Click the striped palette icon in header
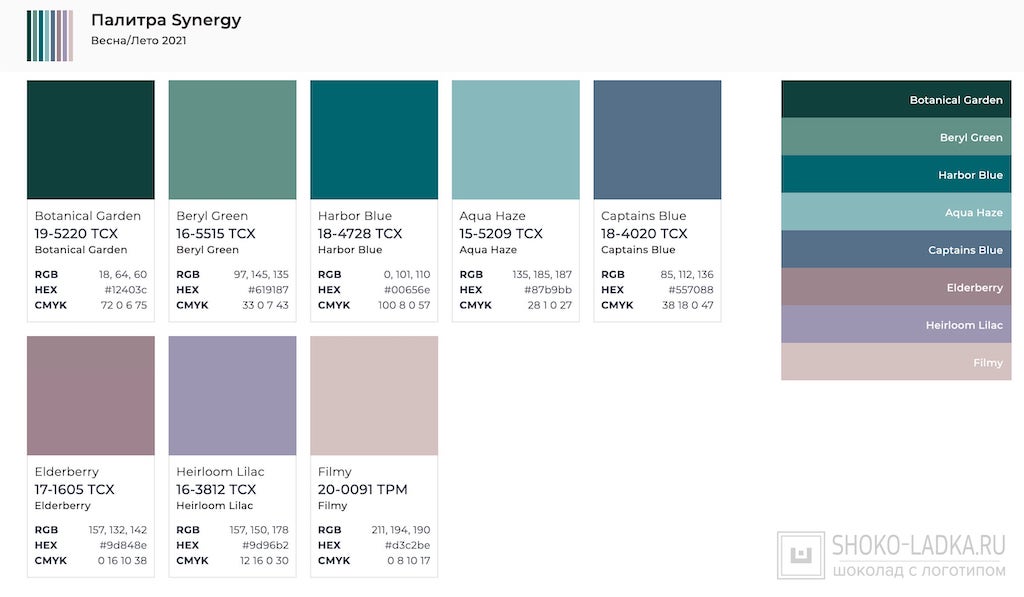This screenshot has height=597, width=1024. coord(50,36)
